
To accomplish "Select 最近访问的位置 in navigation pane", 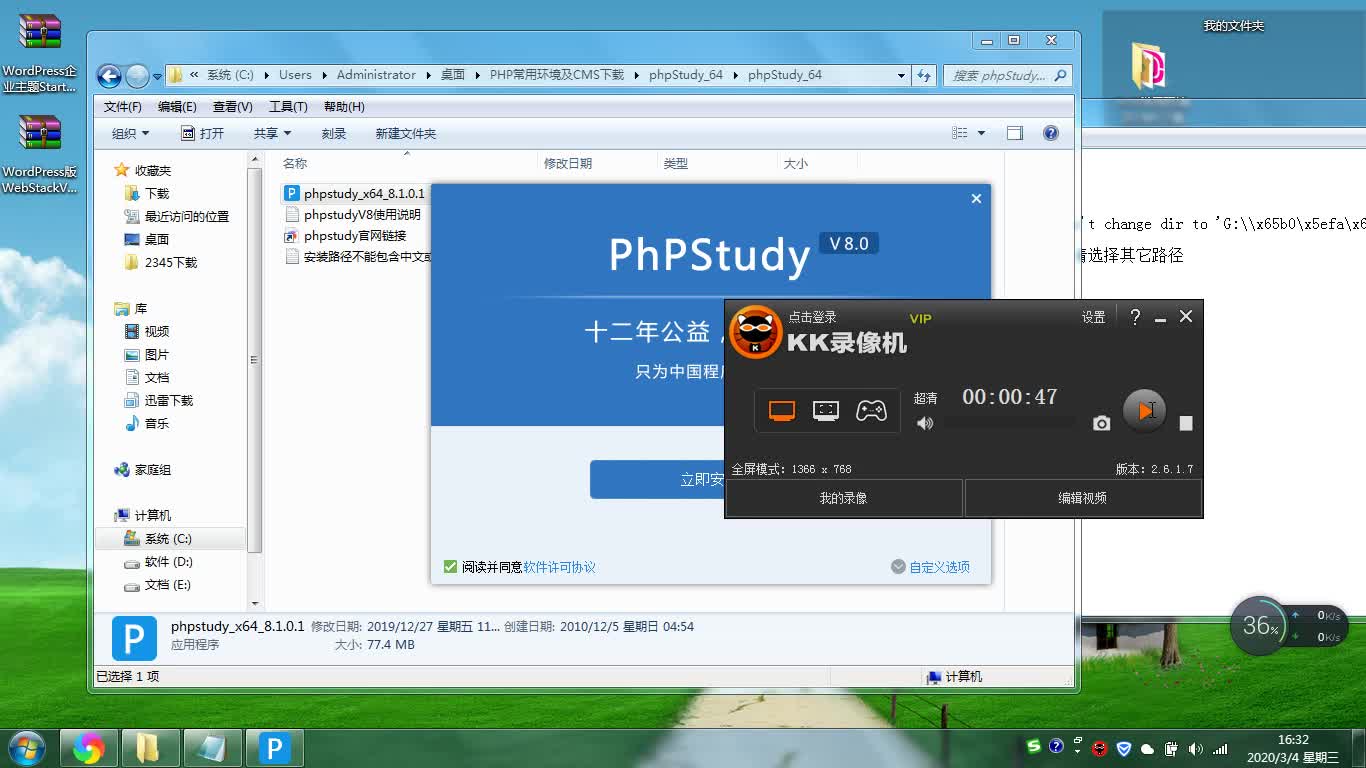I will pos(176,217).
